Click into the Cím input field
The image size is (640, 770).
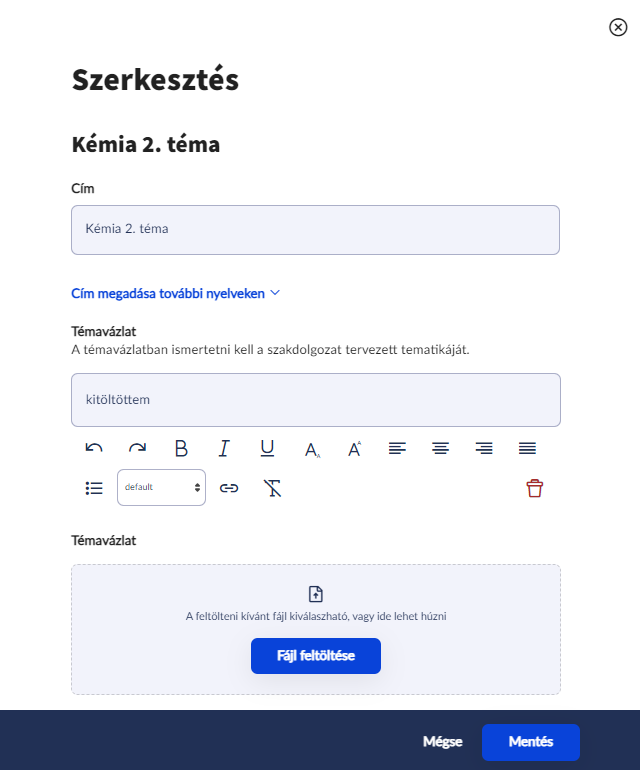pos(315,229)
